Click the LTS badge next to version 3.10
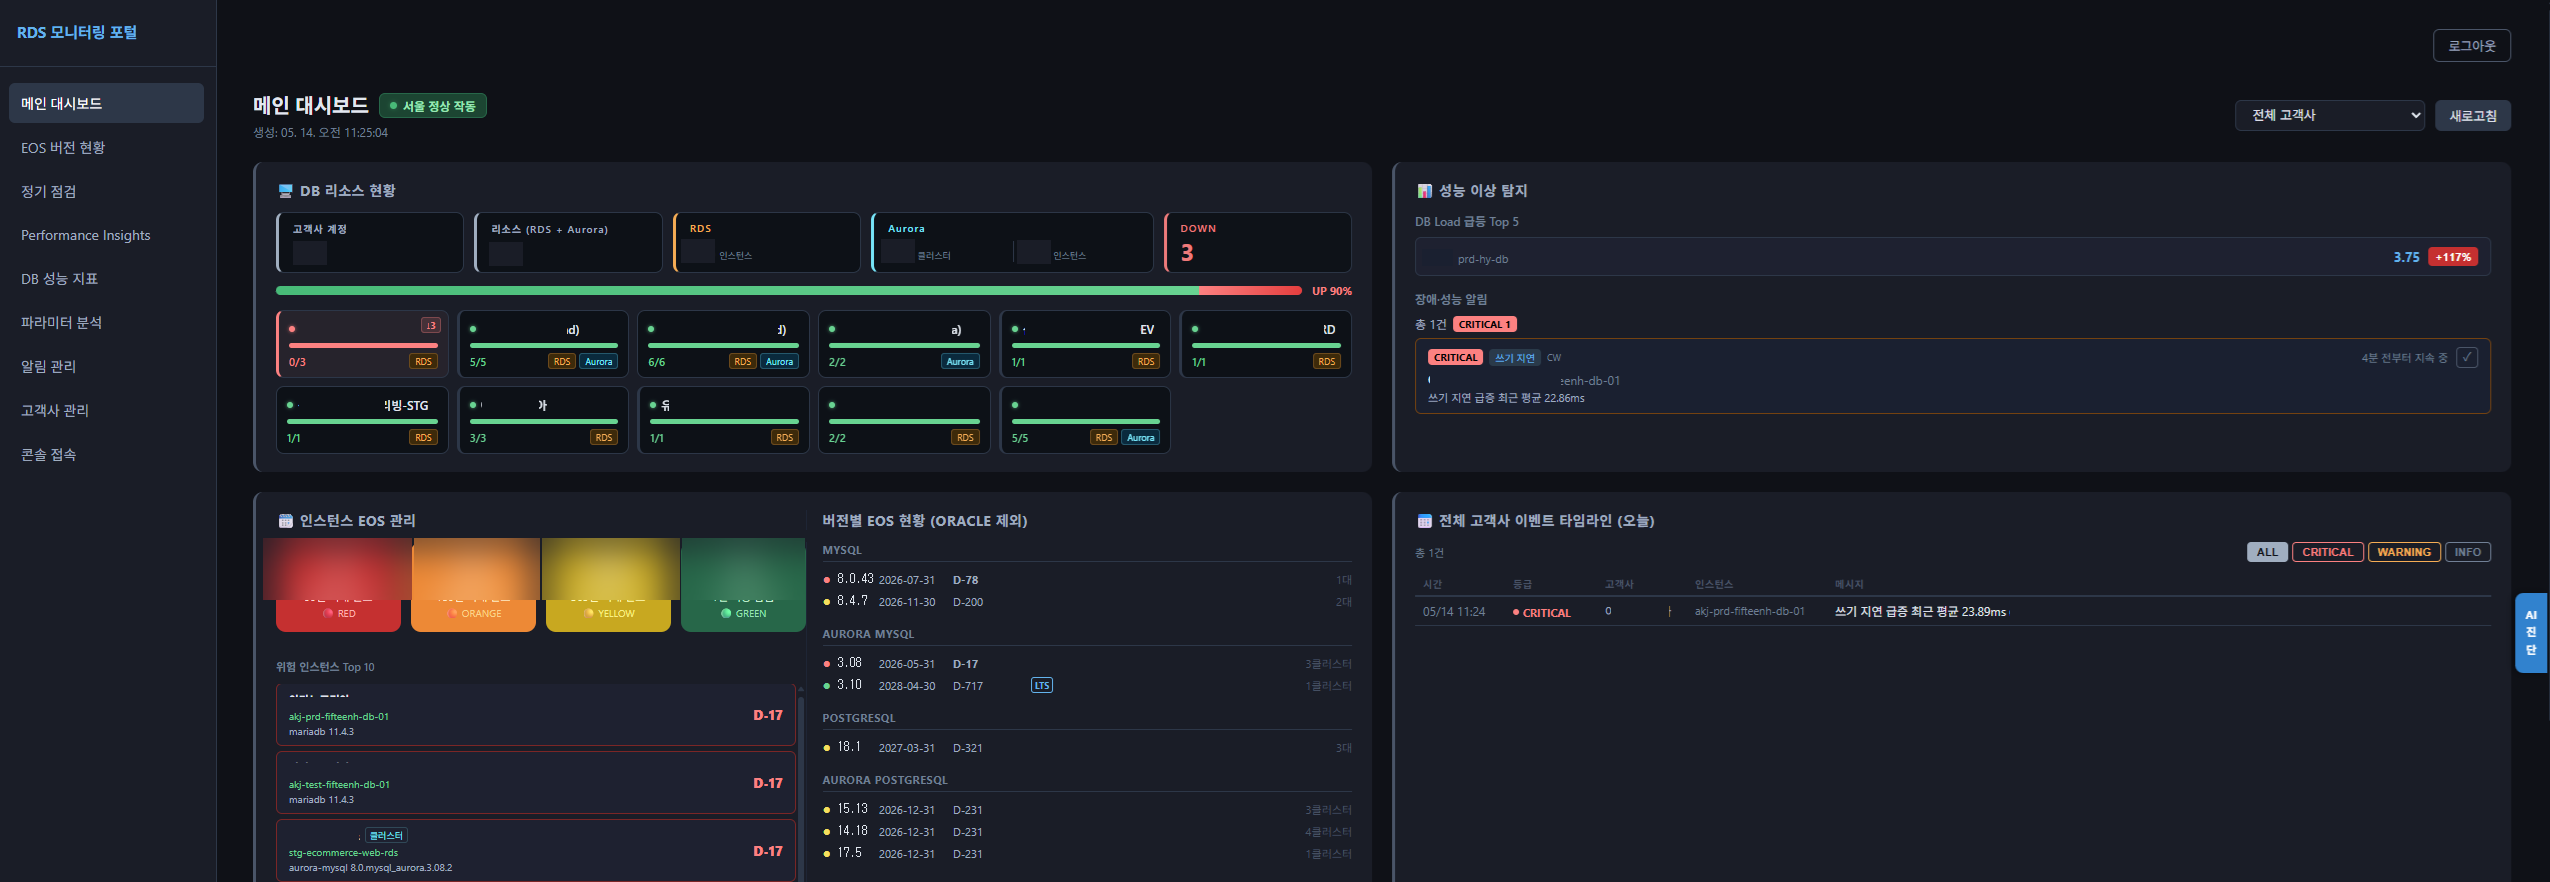The width and height of the screenshot is (2550, 882). click(x=1042, y=686)
